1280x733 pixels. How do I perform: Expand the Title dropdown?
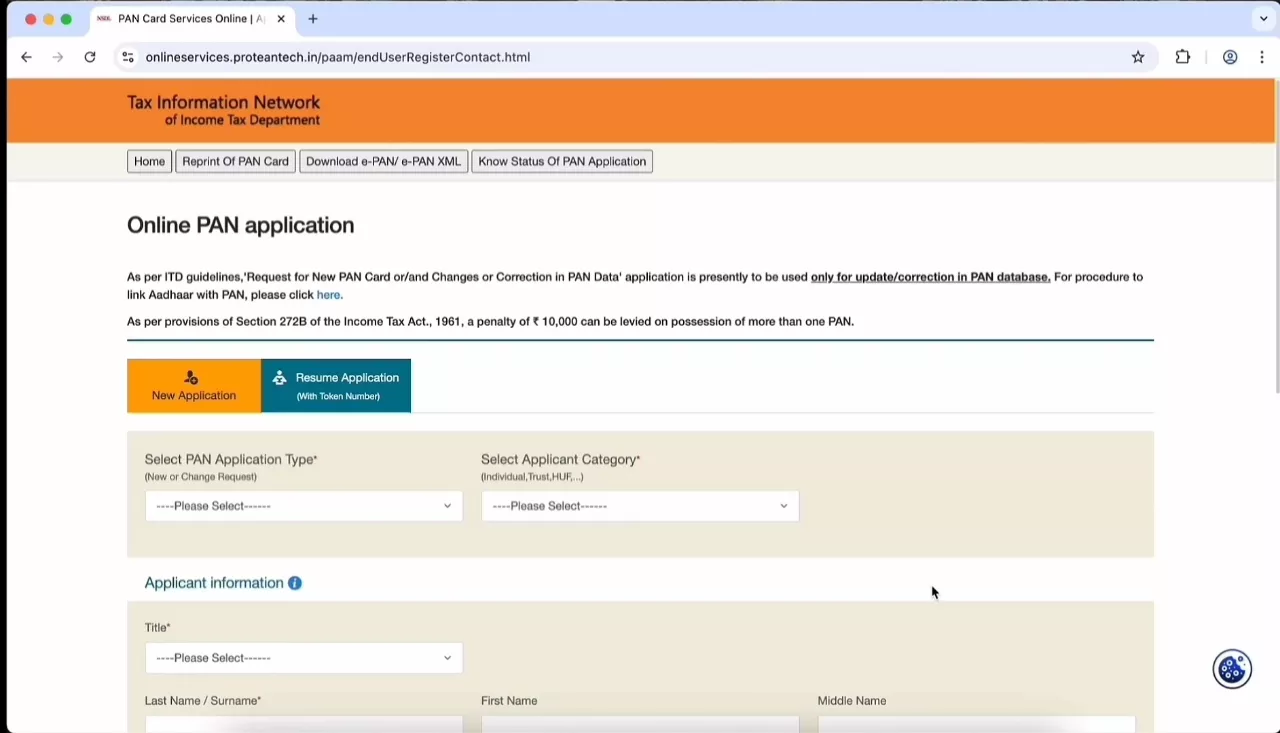(303, 658)
